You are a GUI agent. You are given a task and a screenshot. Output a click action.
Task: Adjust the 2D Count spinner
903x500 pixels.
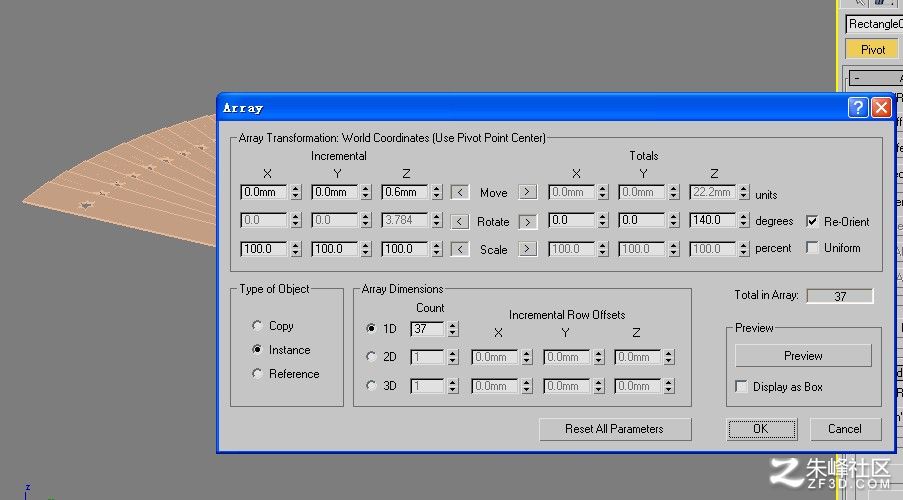453,357
